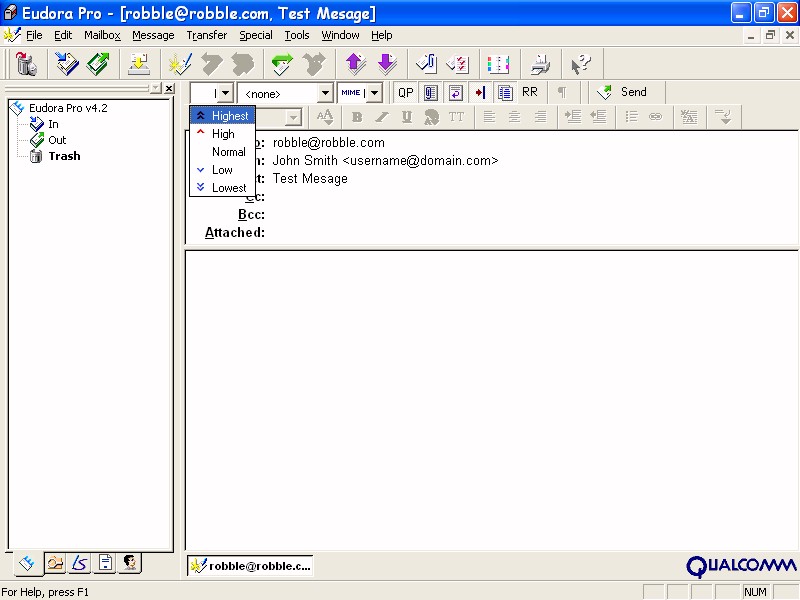
Task: Select the Out mailbox in the tree
Action: tap(57, 140)
